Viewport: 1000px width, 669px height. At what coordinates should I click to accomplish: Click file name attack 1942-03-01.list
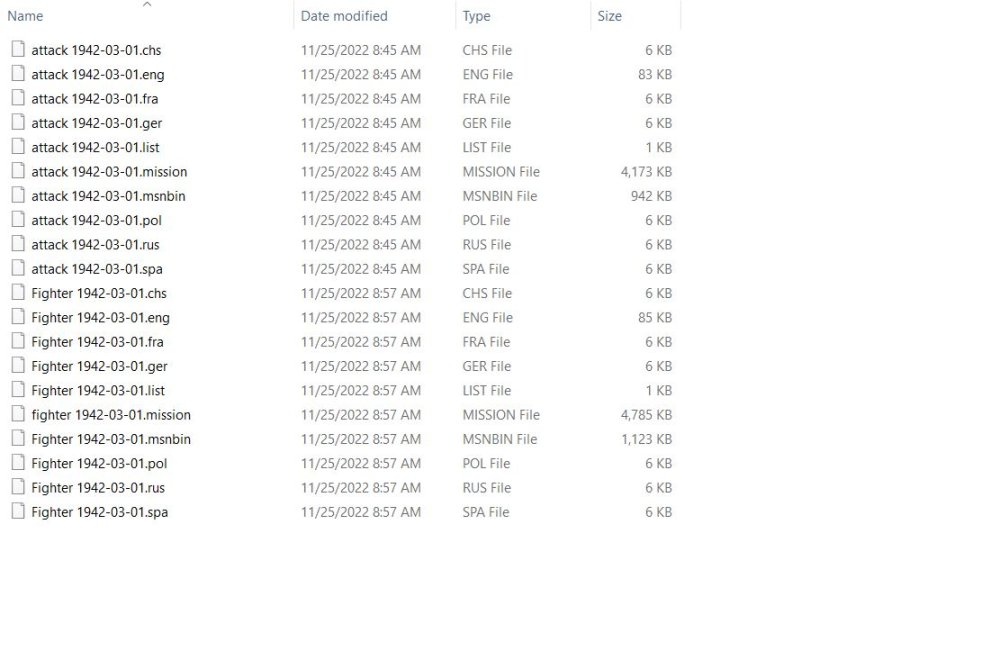pyautogui.click(x=95, y=147)
